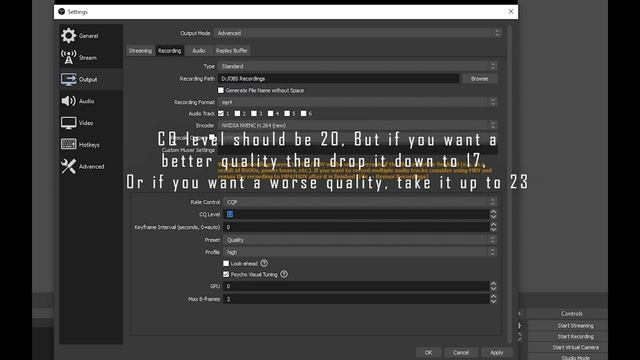This screenshot has width=640, height=360.
Task: Open the recording Type dropdown
Action: pos(357,66)
